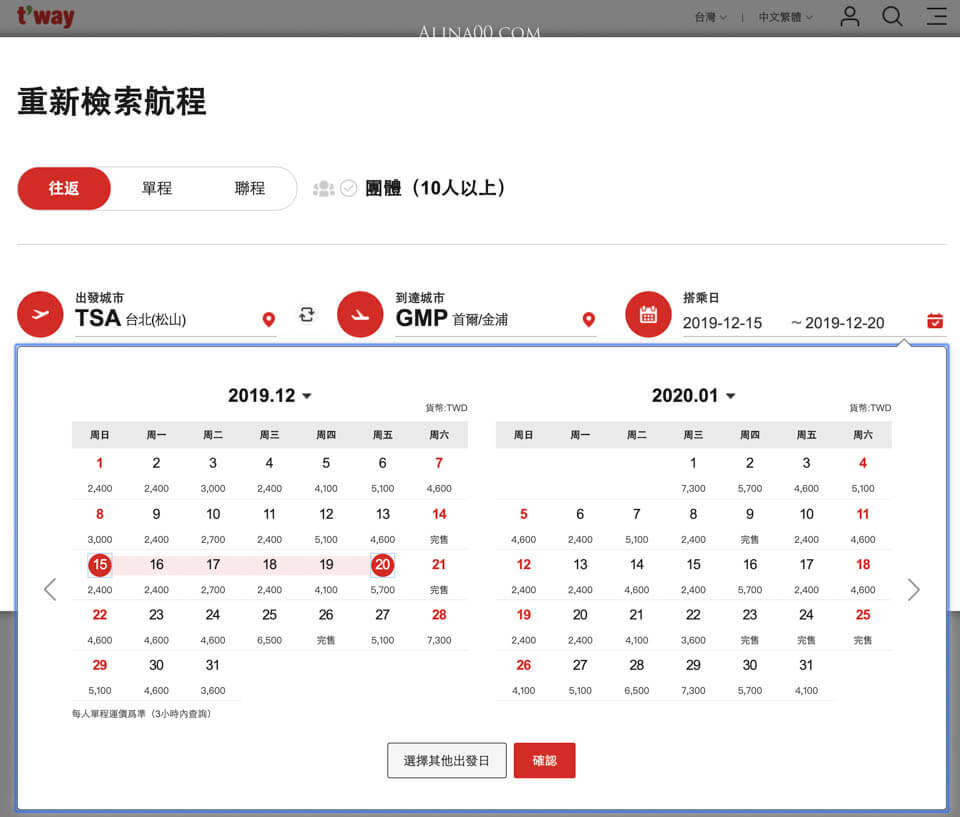The width and height of the screenshot is (960, 817).
Task: Click the t'way logo
Action: [45, 17]
